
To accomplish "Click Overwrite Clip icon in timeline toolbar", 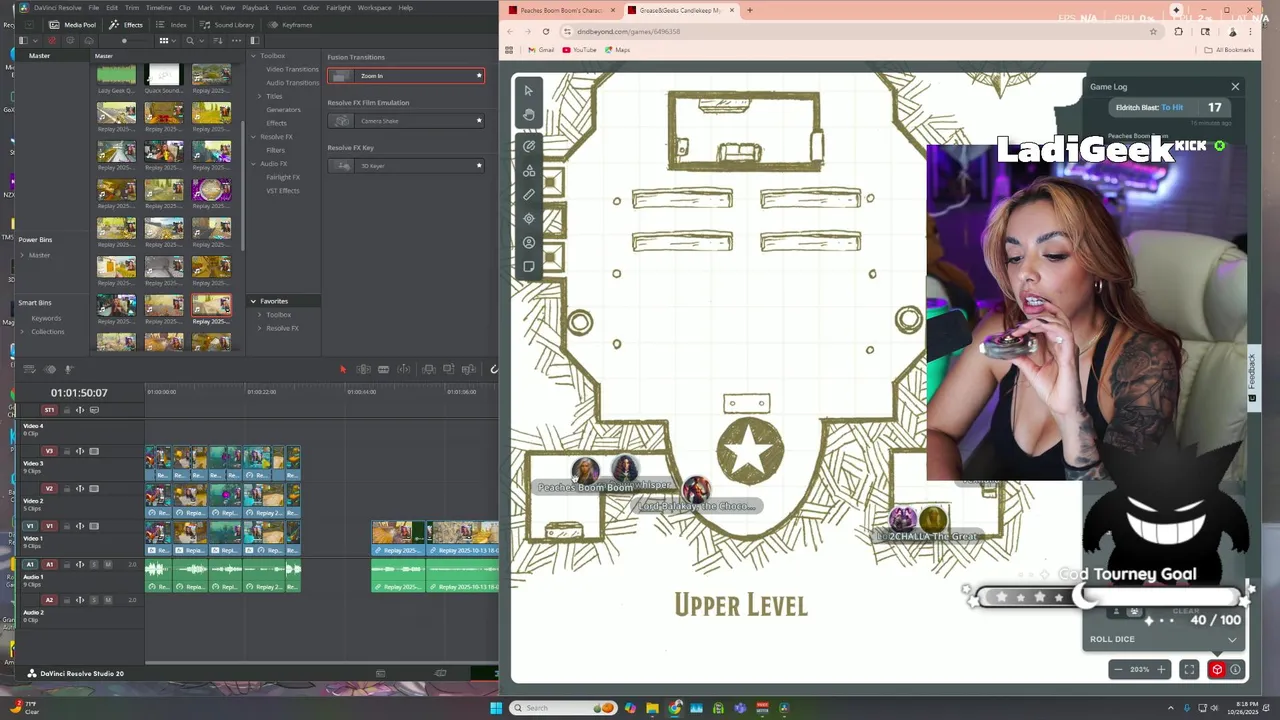I will coord(448,369).
